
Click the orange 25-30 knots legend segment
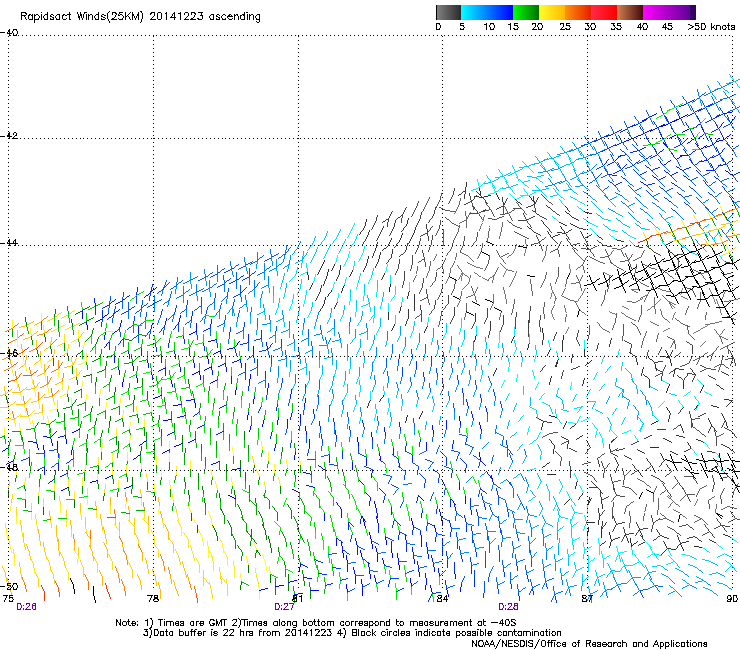coord(578,12)
